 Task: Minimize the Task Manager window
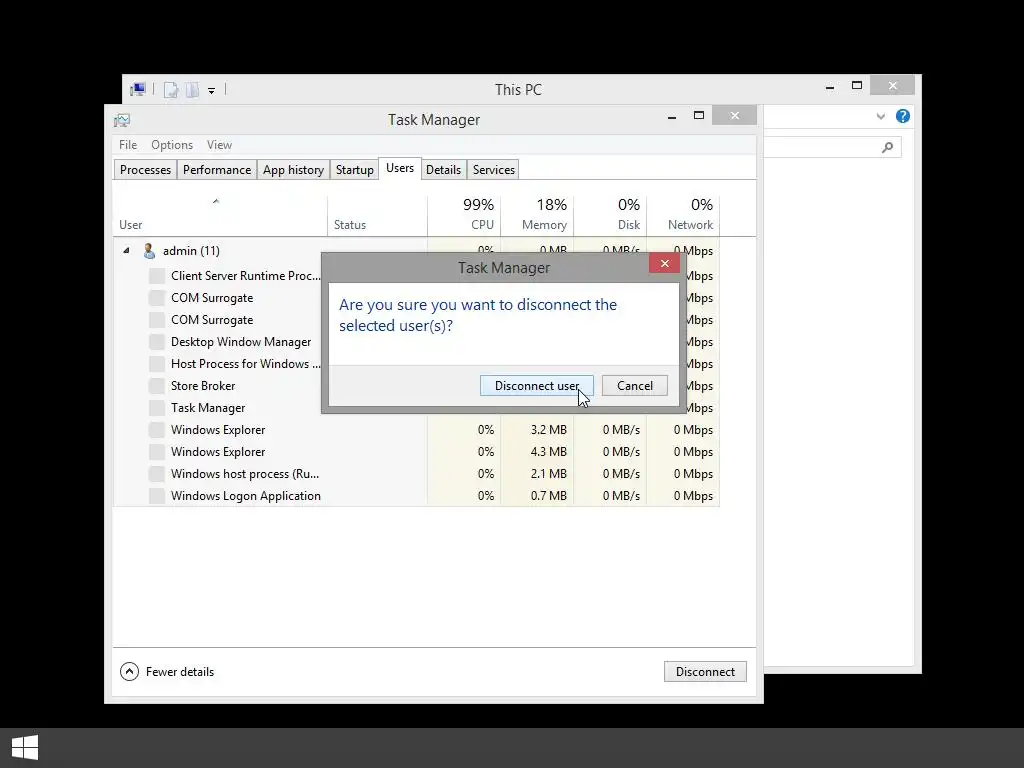coord(671,116)
